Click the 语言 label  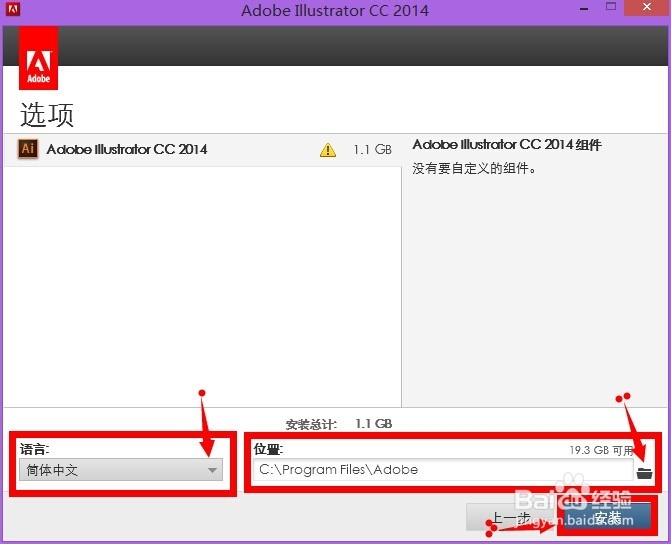tap(34, 449)
